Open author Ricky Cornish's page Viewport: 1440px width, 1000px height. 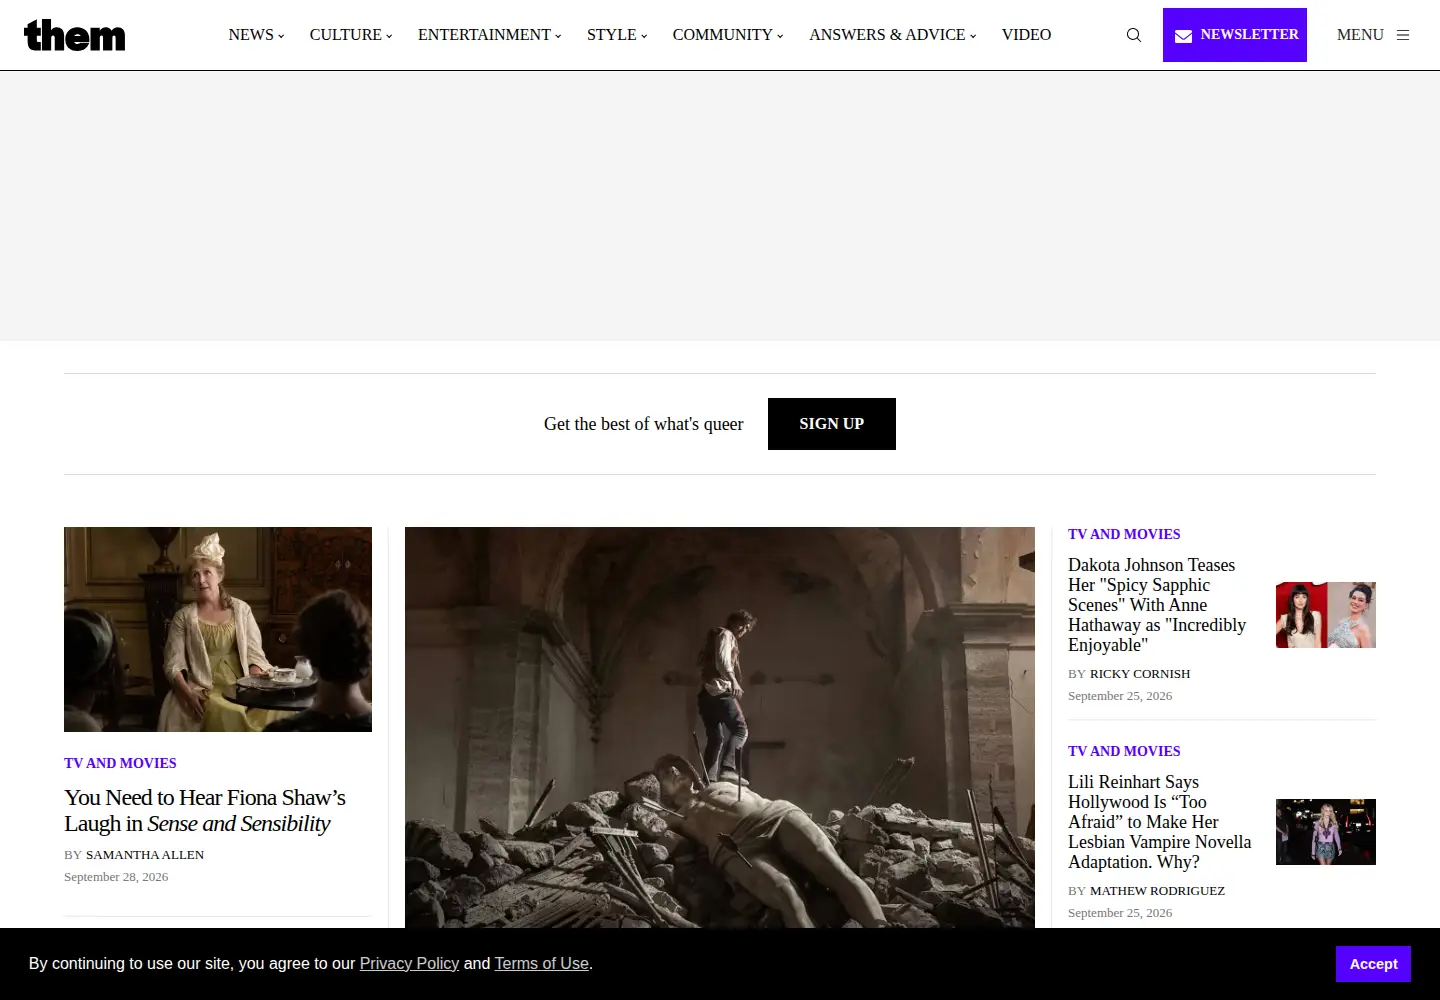point(1140,674)
